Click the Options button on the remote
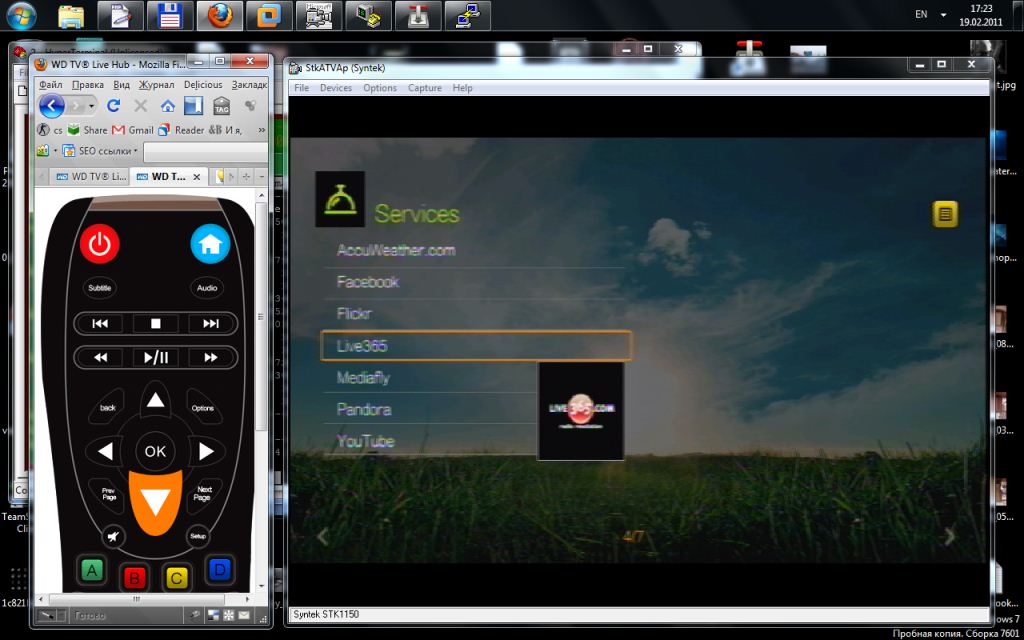1024x640 pixels. [203, 408]
